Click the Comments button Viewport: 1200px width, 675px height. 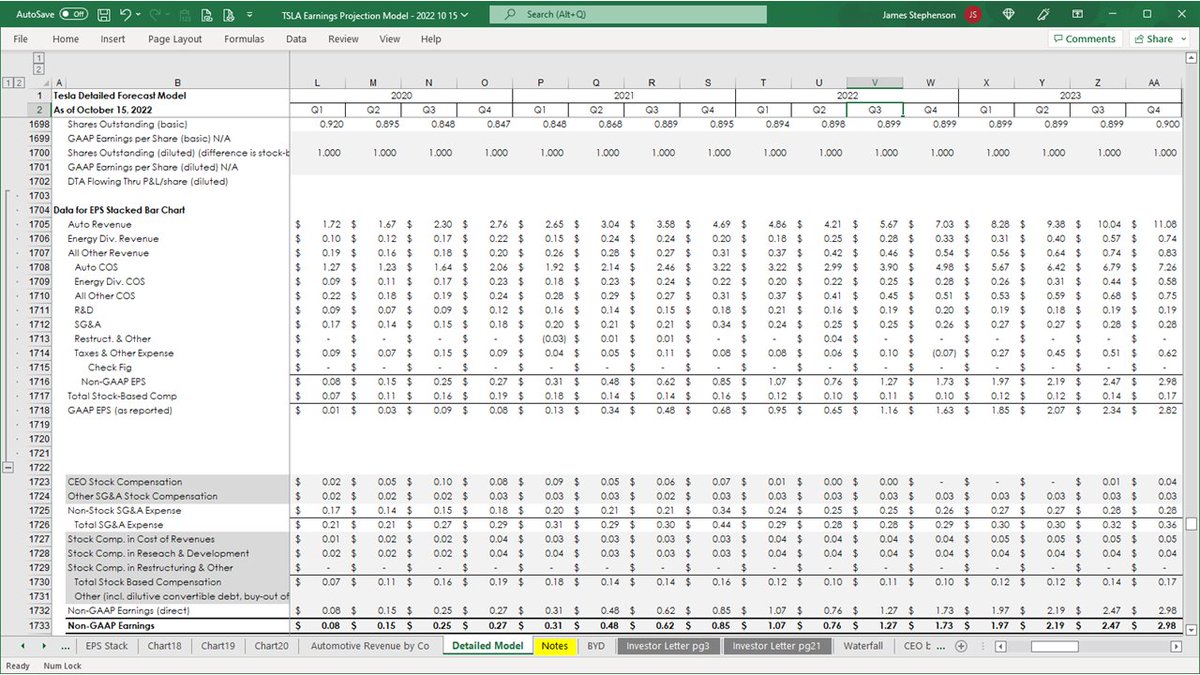click(x=1084, y=39)
